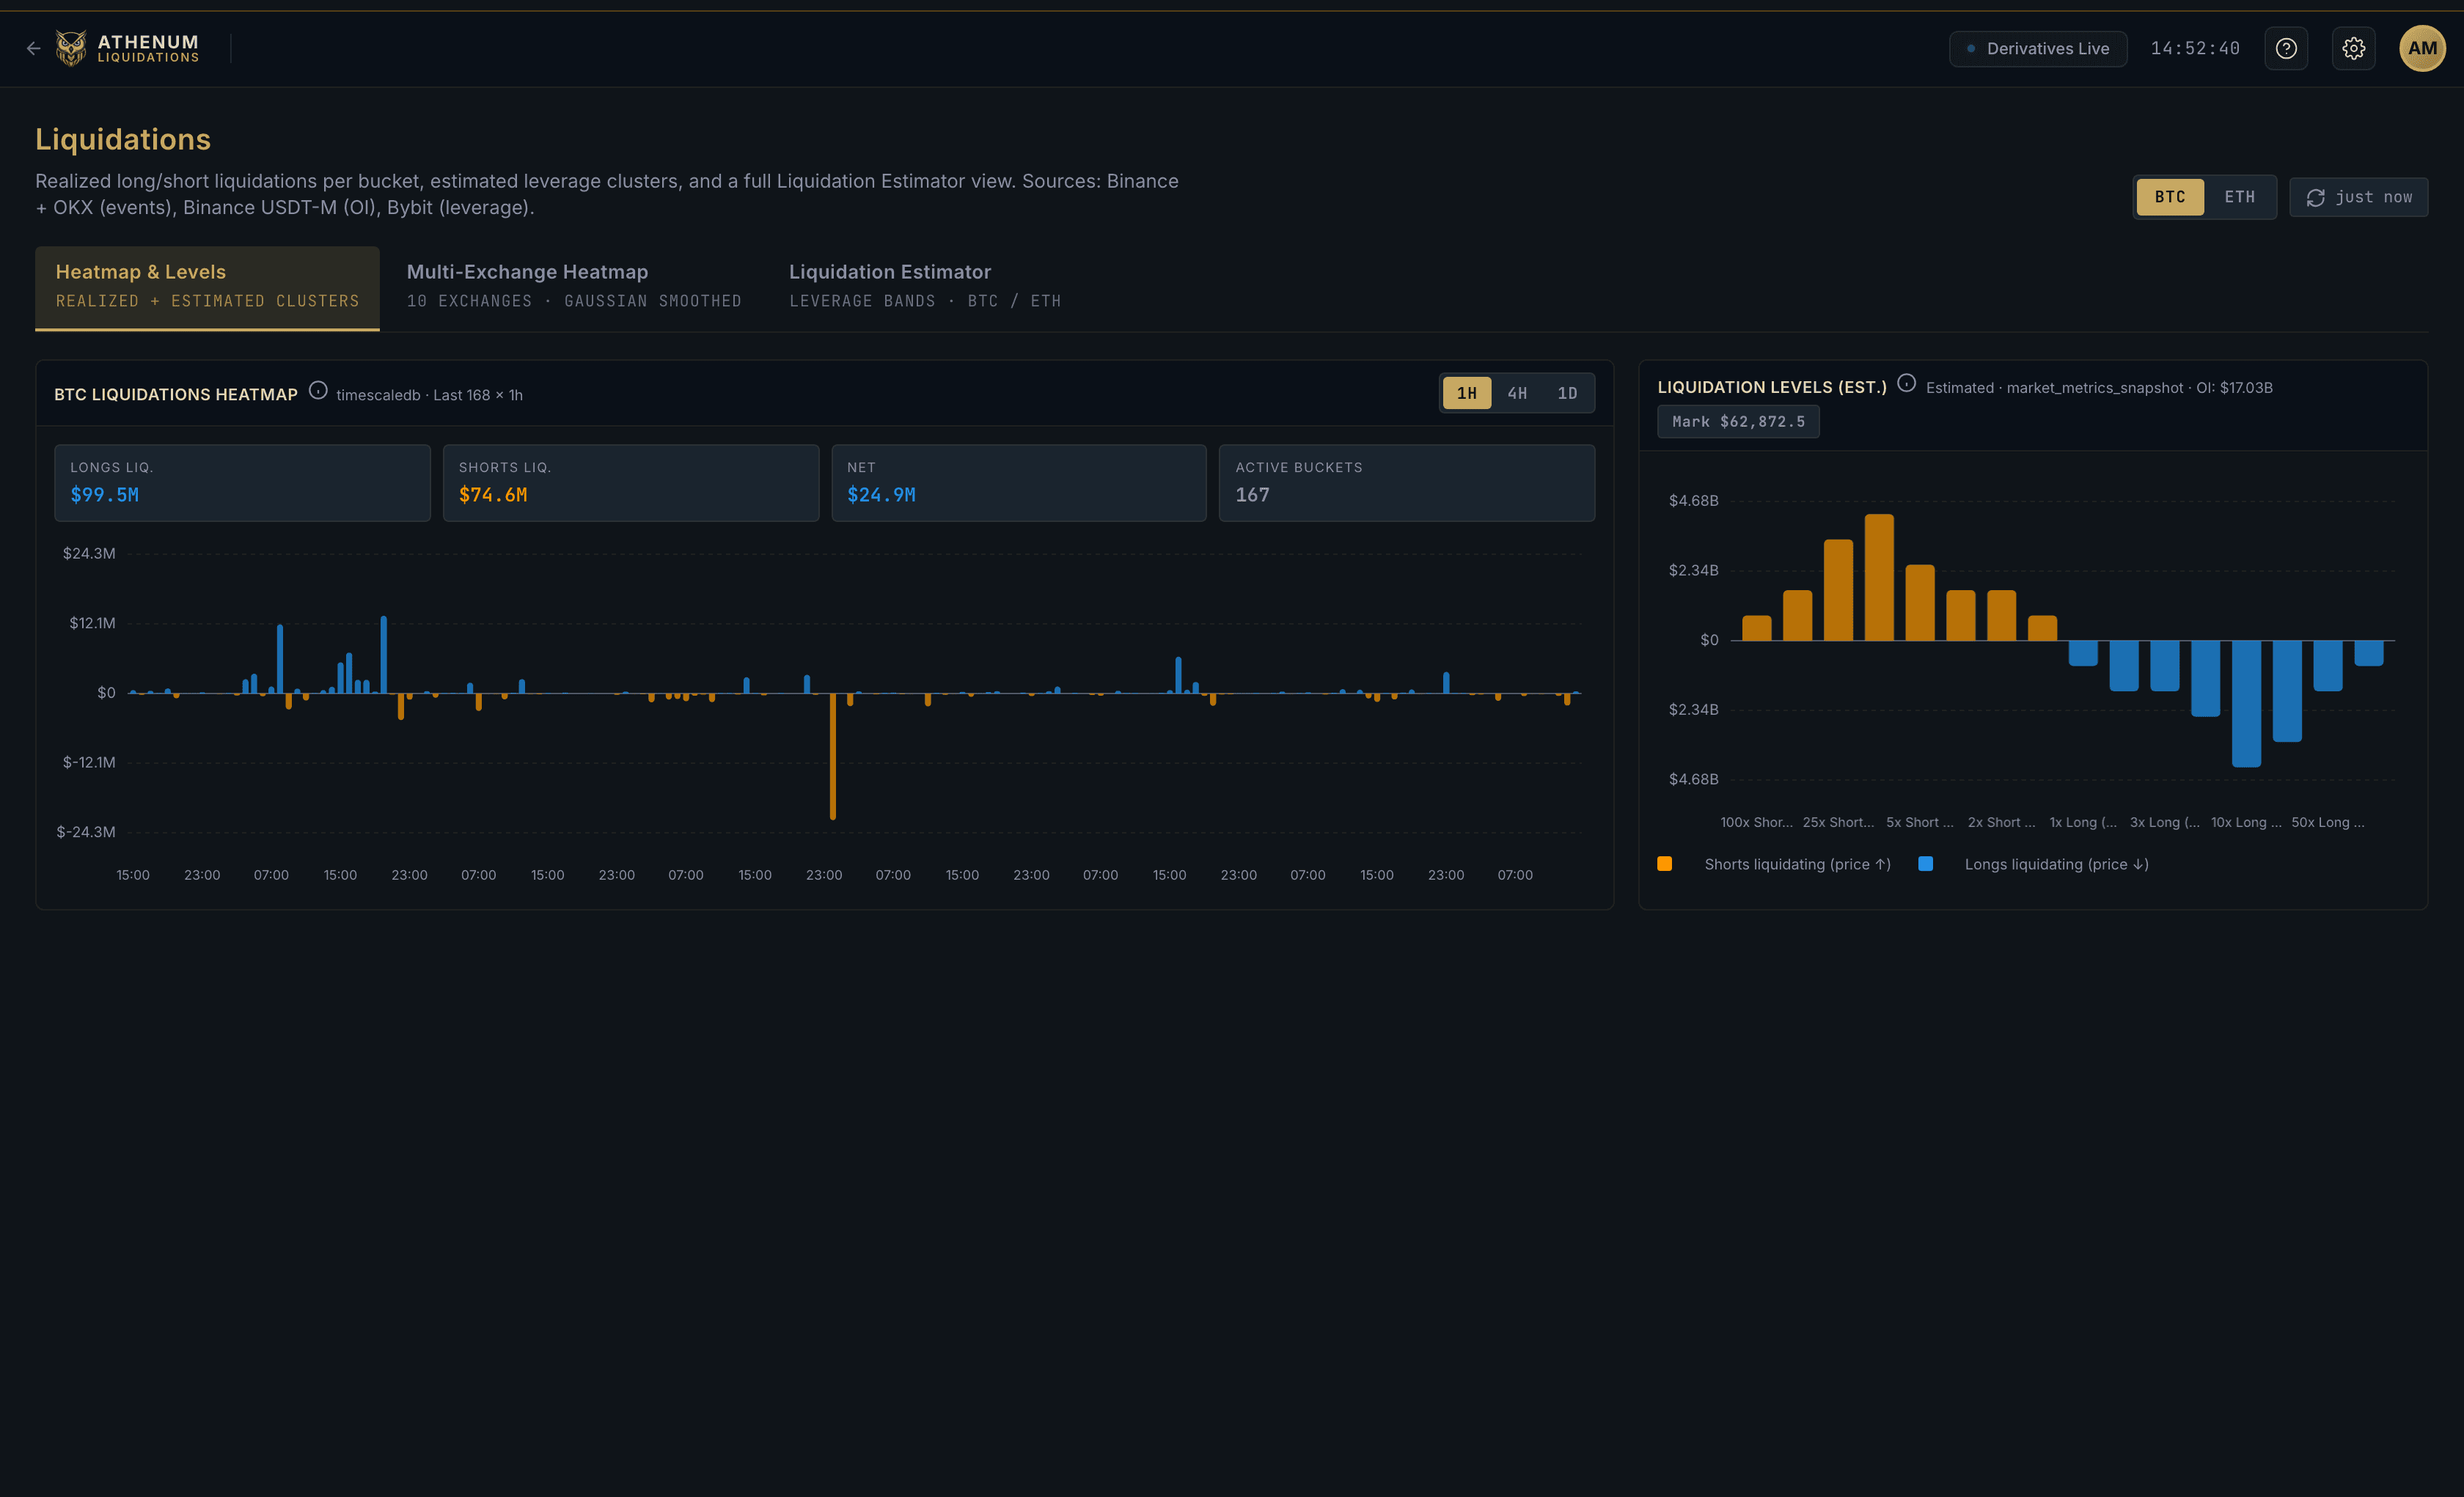
Task: Toggle orange Shorts liquidating legend swatch
Action: 1665,864
